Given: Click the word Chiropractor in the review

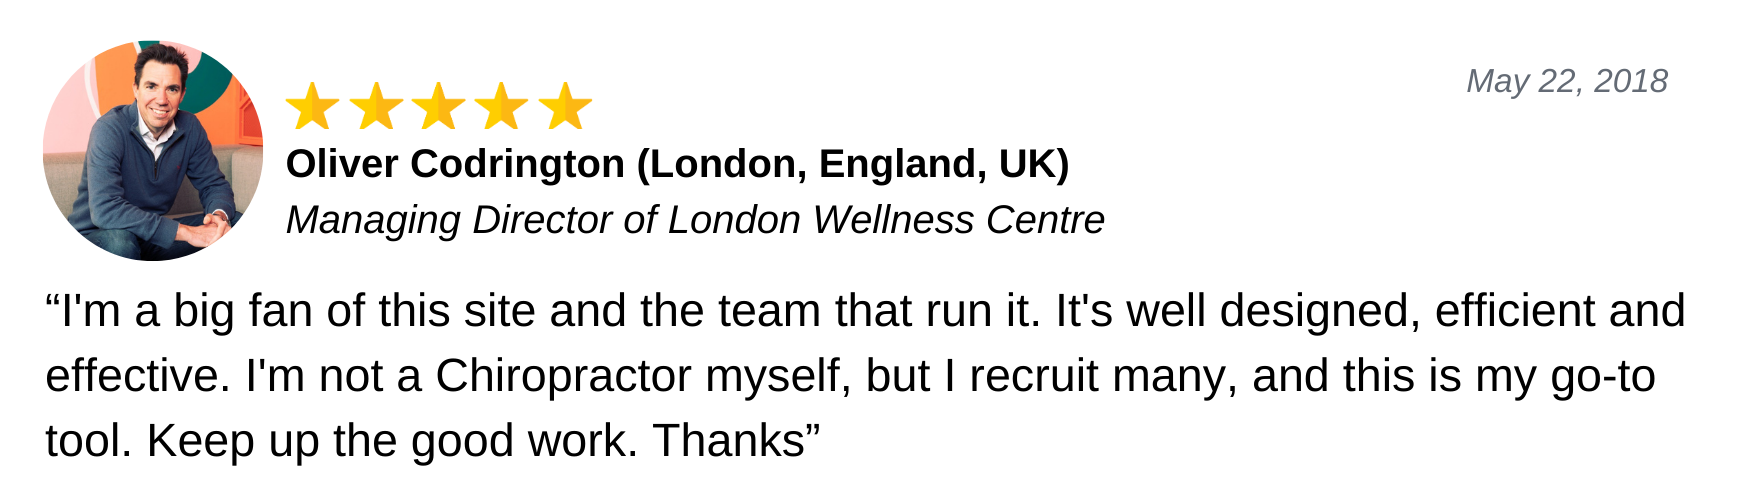Looking at the screenshot, I should [x=563, y=377].
